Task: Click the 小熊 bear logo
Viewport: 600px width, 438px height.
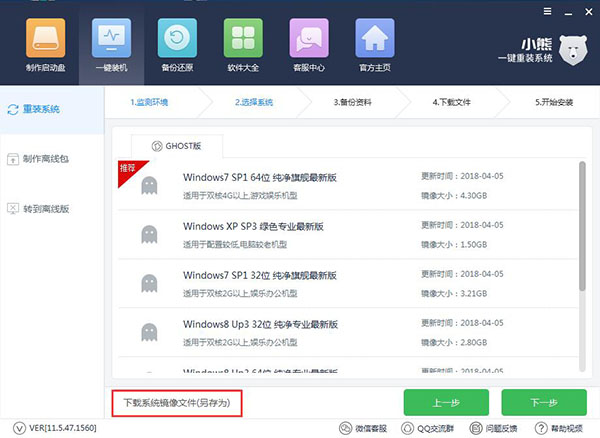Action: click(x=573, y=50)
